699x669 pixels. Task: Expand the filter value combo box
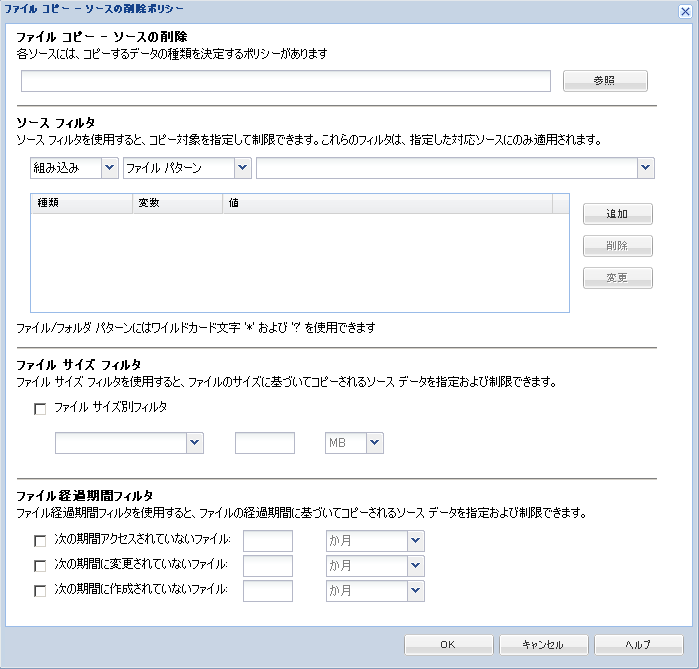pos(646,168)
